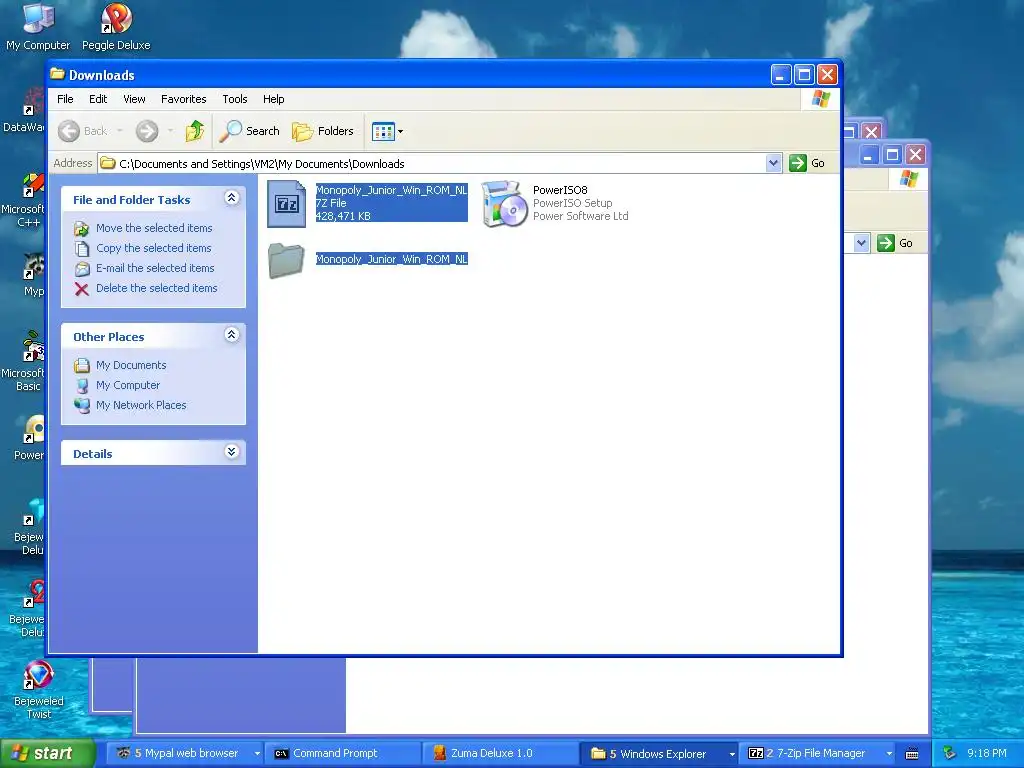This screenshot has height=768, width=1024.
Task: Open the Peggle Deluxe desktop shortcut
Action: (116, 27)
